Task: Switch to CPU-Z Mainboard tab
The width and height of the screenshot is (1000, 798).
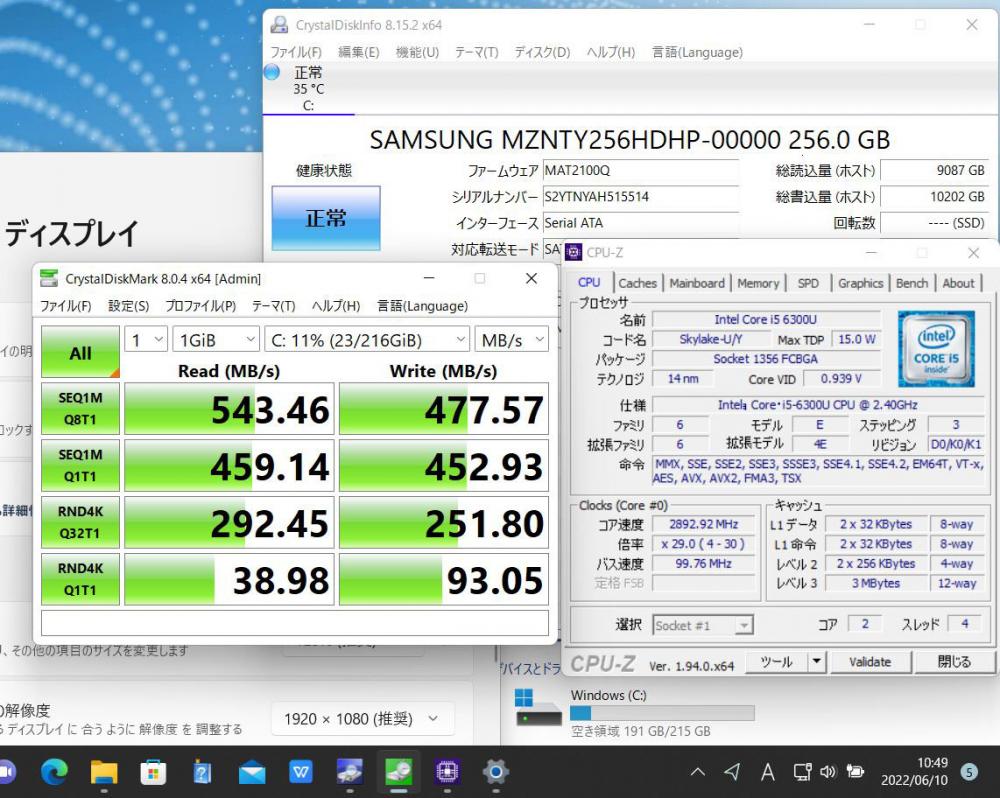Action: [x=697, y=283]
